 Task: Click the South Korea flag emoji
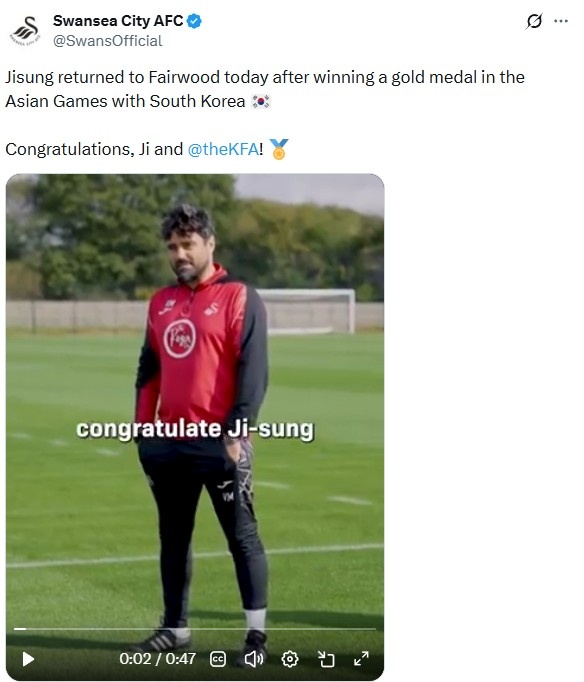pos(261,101)
